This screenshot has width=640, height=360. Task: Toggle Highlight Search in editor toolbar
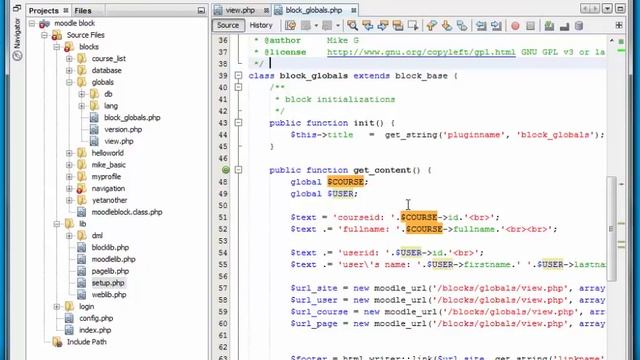[x=398, y=26]
